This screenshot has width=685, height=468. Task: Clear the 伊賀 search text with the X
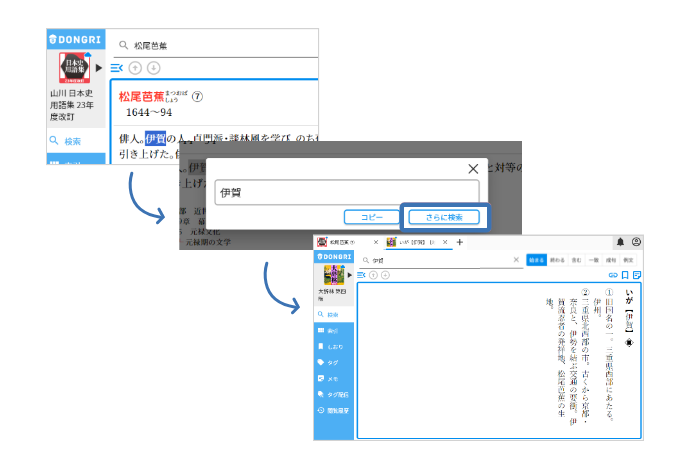516,260
